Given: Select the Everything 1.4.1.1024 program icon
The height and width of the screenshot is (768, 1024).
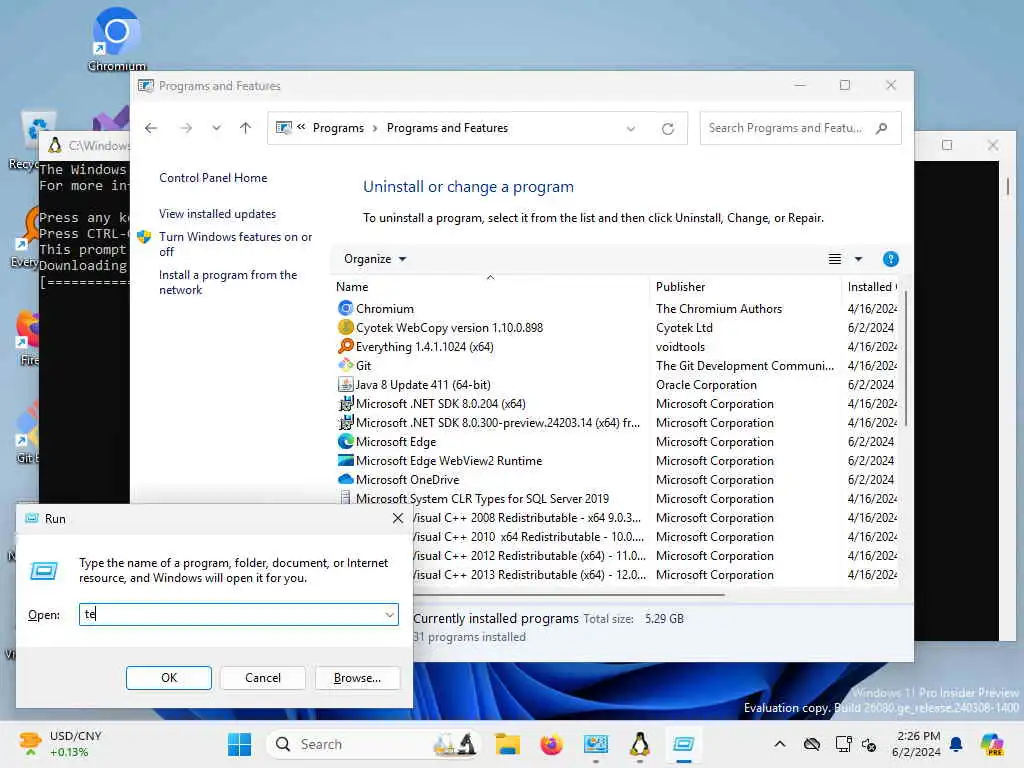Looking at the screenshot, I should (x=345, y=346).
